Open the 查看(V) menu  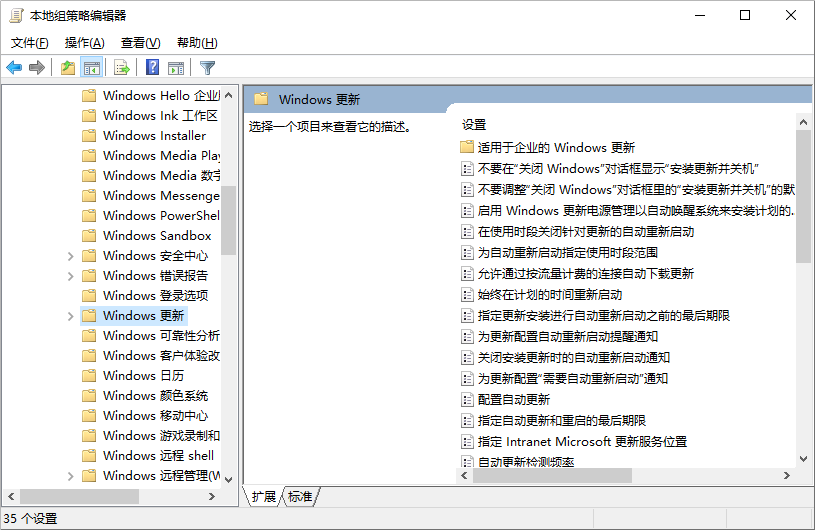point(140,43)
